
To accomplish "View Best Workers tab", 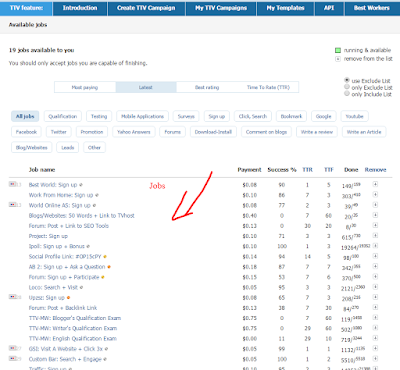I will 372,8.
